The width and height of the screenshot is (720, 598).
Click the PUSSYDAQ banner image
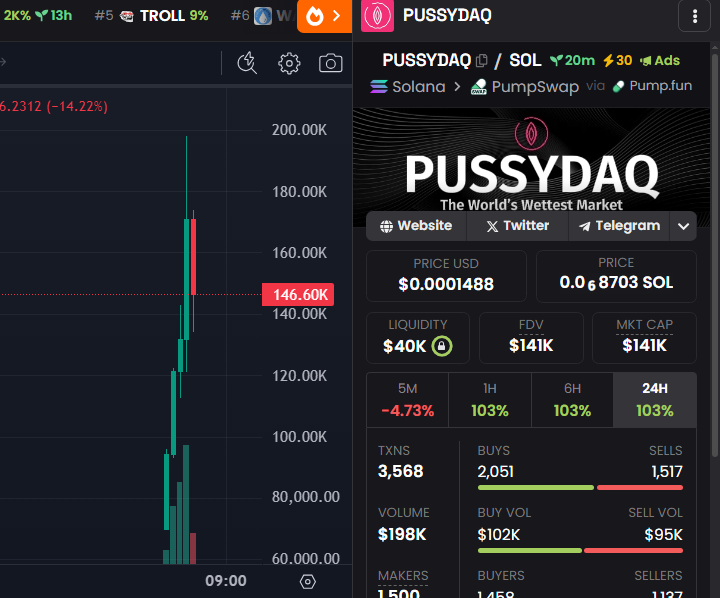point(531,161)
